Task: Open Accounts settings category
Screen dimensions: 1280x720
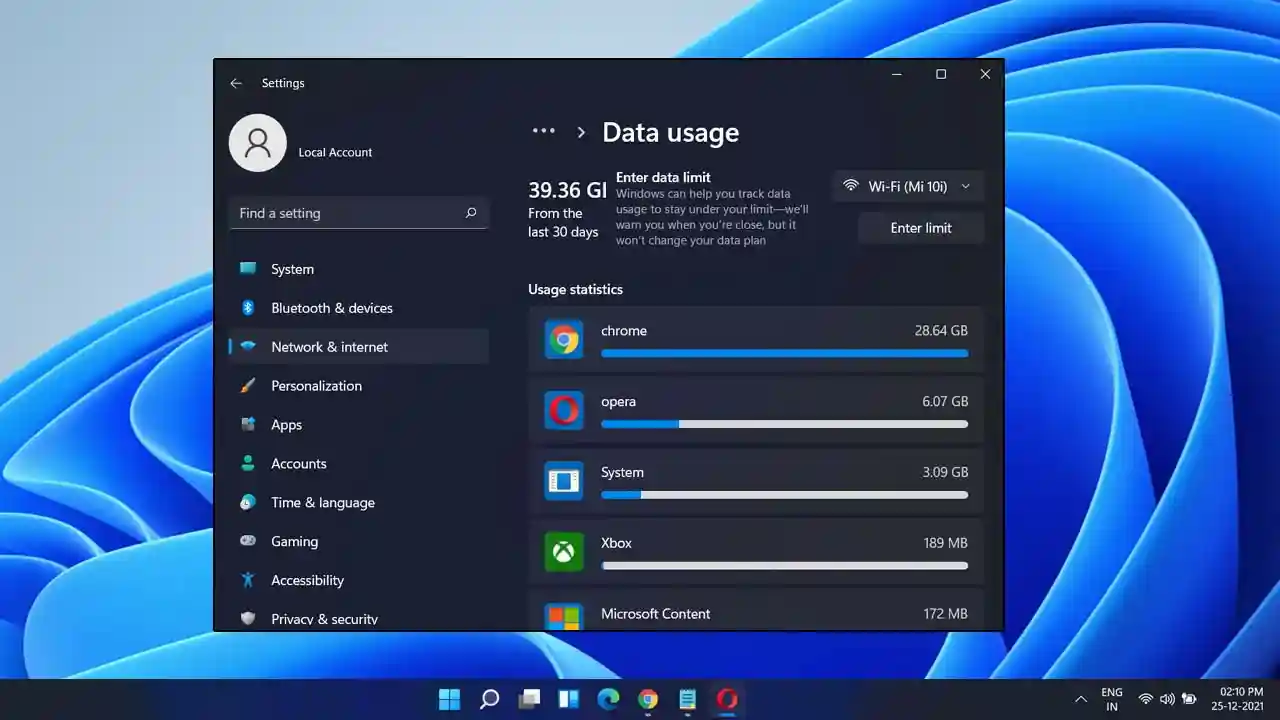Action: click(x=359, y=464)
